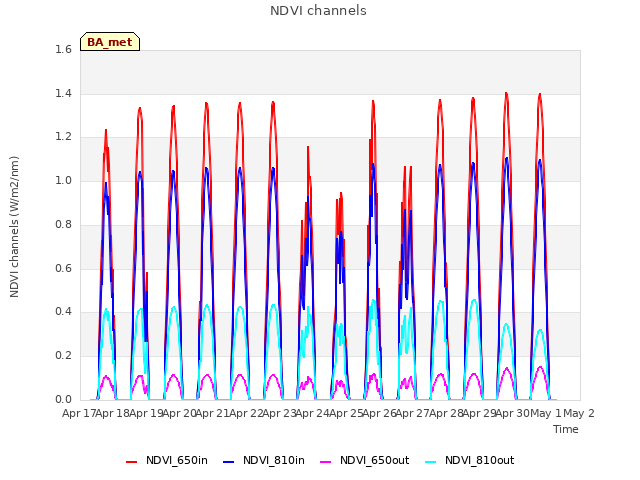640x480 pixels.
Task: Click the 0.8 y-axis tick label
Action: 63,224
